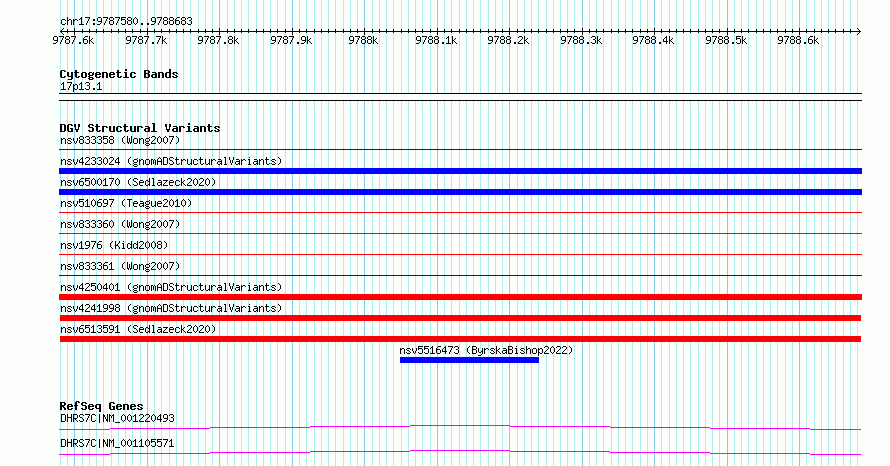The width and height of the screenshot is (890, 466).
Task: Click the nsv4233024 (gnomADStructuralVariants) label
Action: point(171,161)
